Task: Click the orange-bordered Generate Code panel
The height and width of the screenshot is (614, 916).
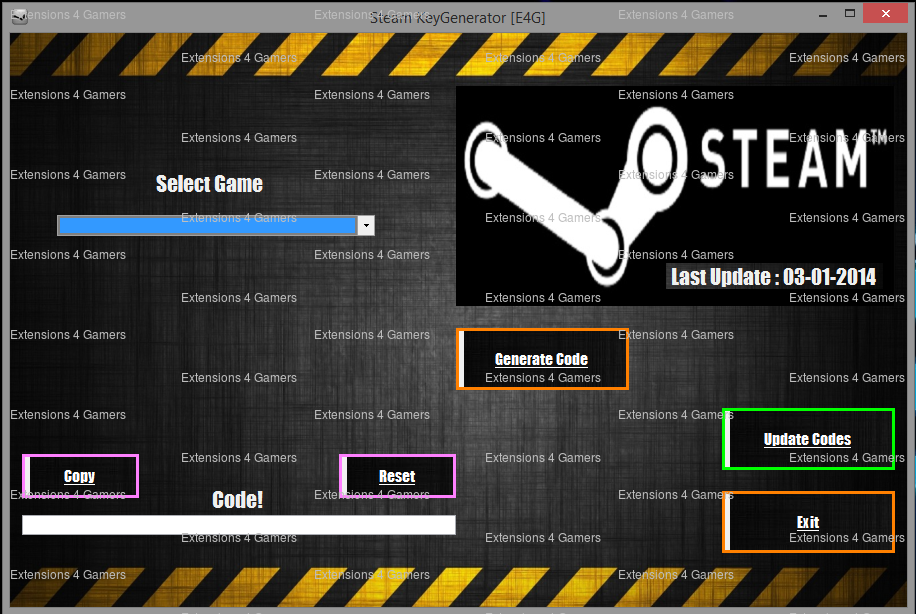Action: point(541,358)
